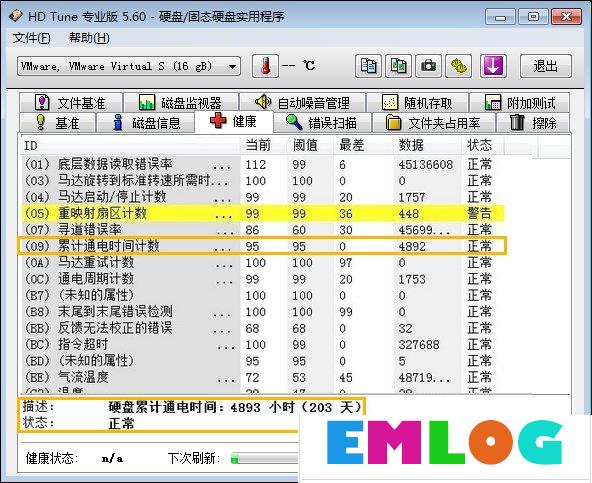The height and width of the screenshot is (483, 592).
Task: Click the thermometer temperature icon
Action: 265,66
